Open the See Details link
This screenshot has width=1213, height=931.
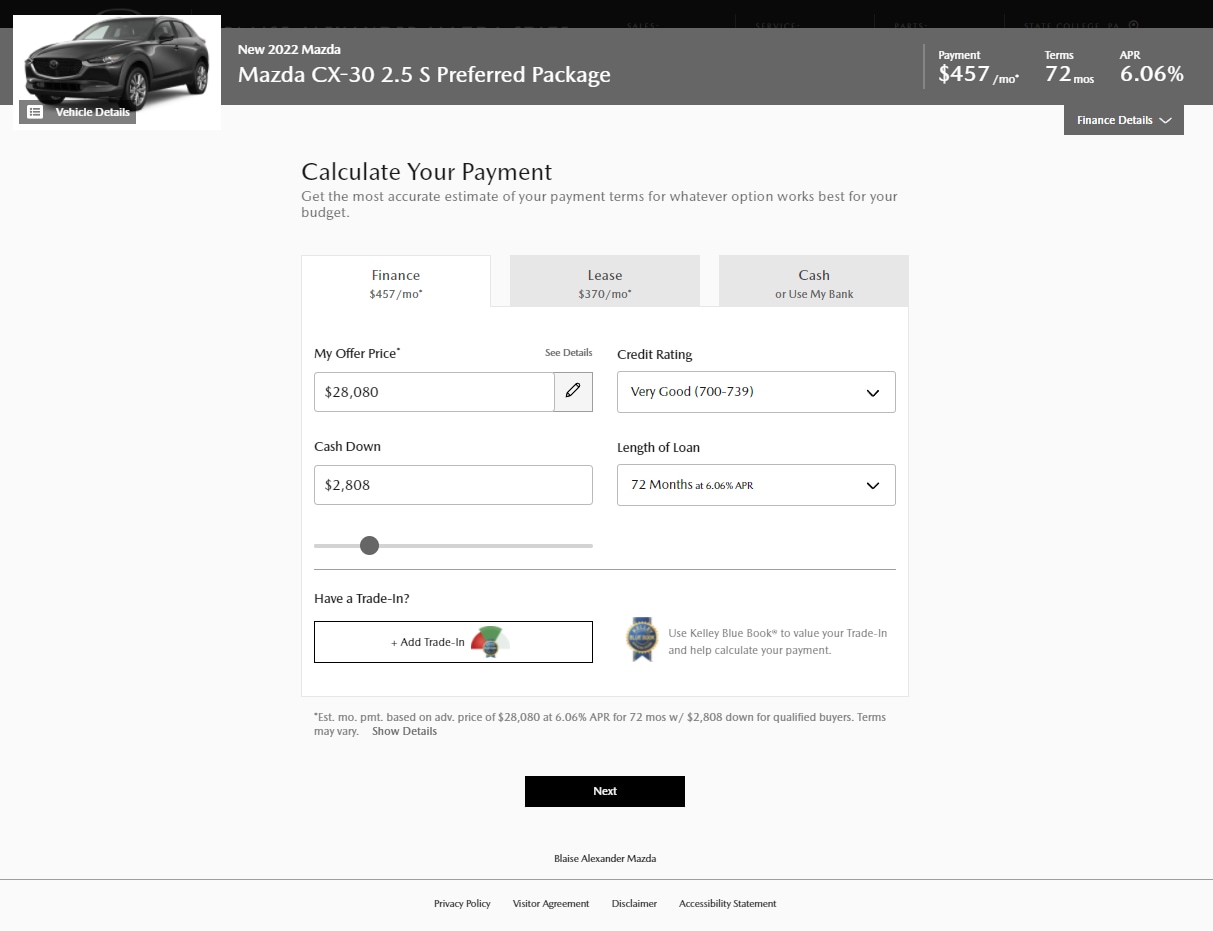(x=568, y=353)
